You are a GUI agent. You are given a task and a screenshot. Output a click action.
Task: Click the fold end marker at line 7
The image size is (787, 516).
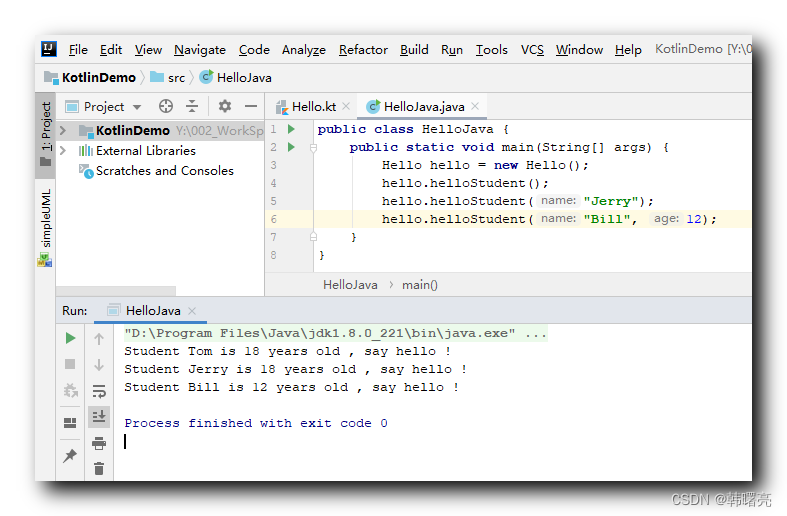coord(313,237)
